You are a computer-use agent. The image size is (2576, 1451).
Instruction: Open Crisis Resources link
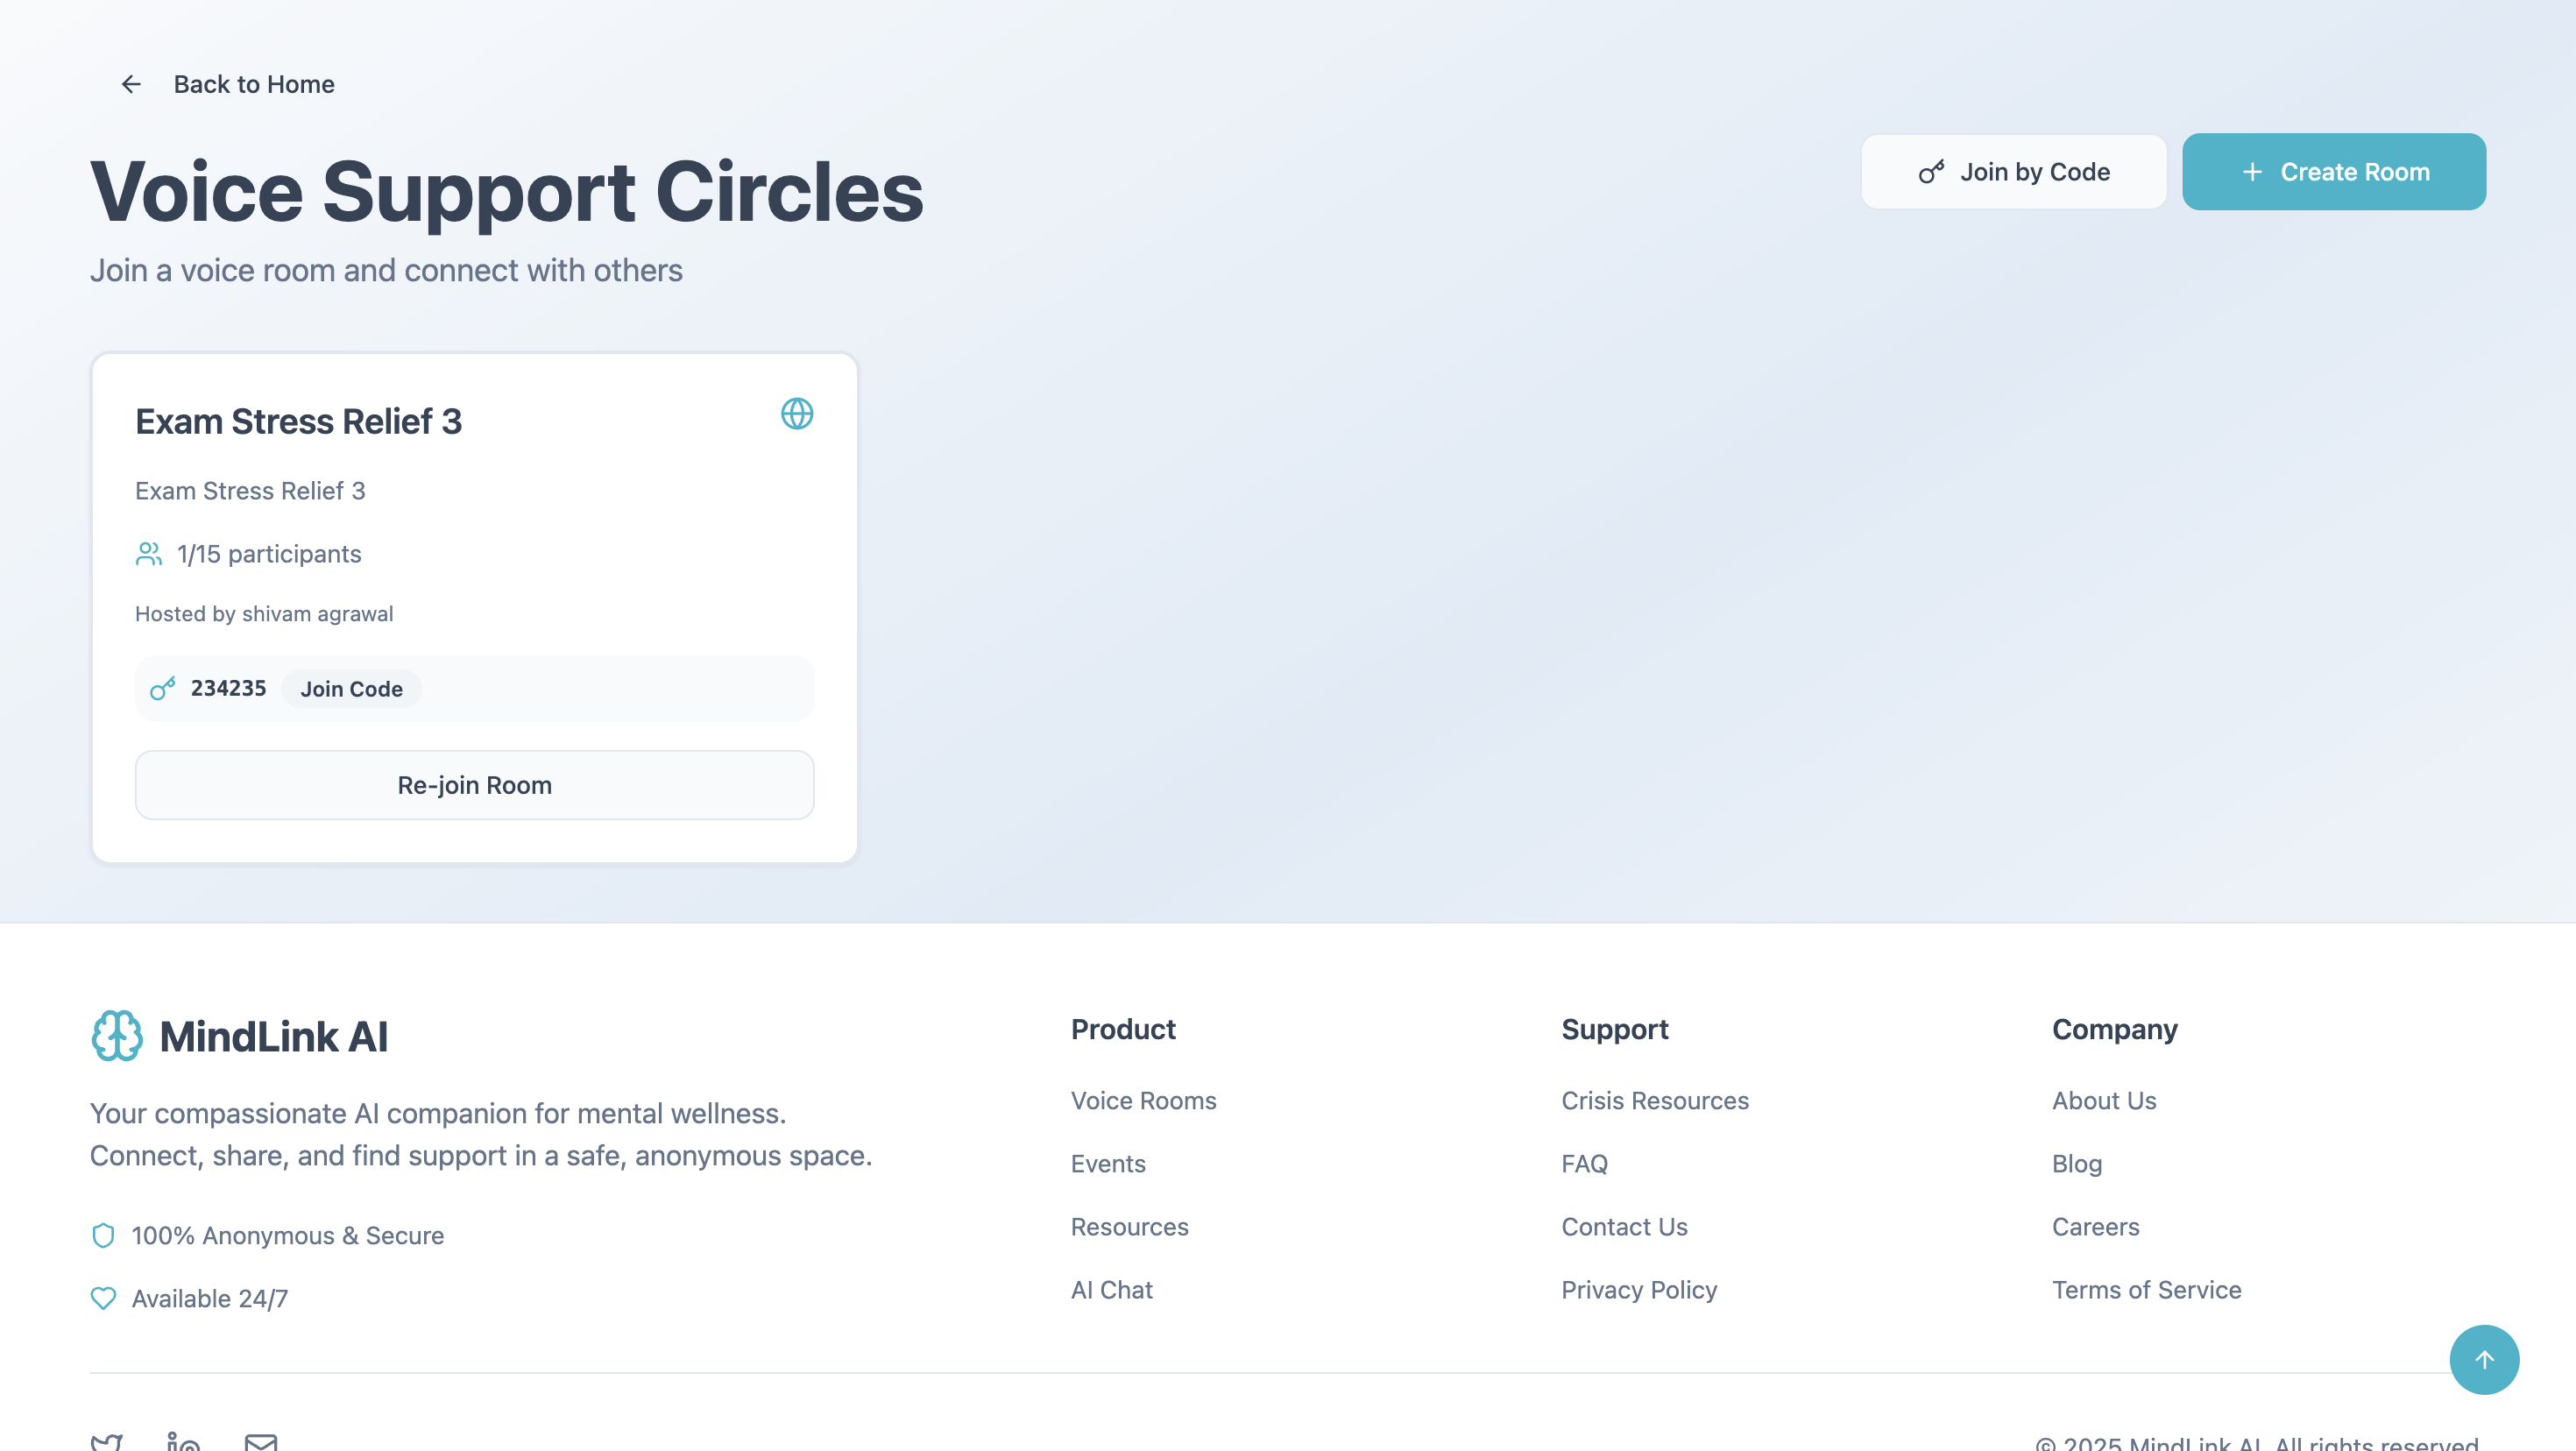1654,1100
